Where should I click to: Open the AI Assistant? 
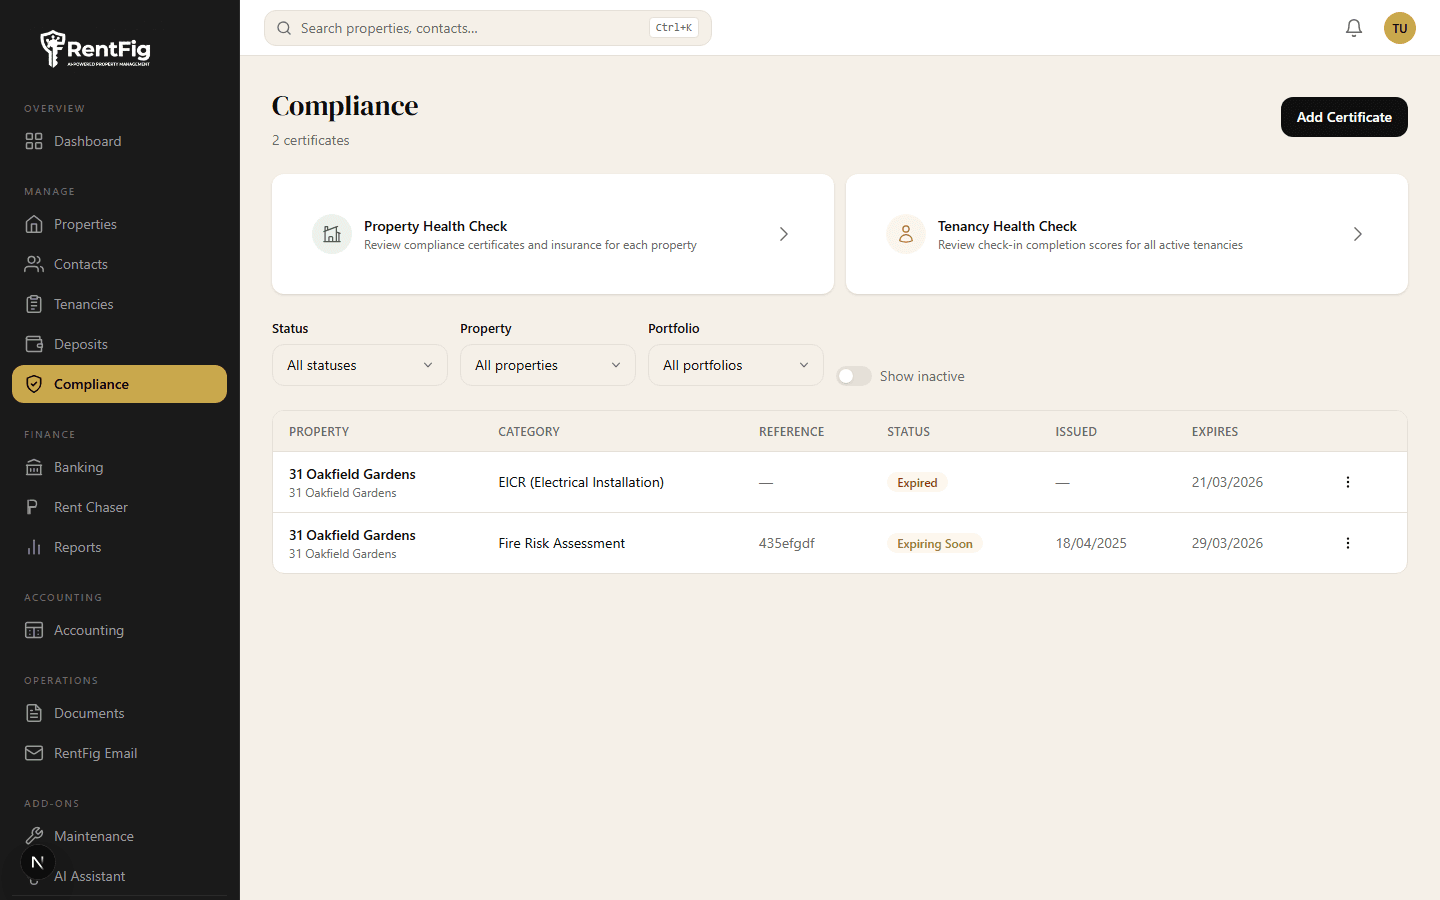[x=89, y=876]
